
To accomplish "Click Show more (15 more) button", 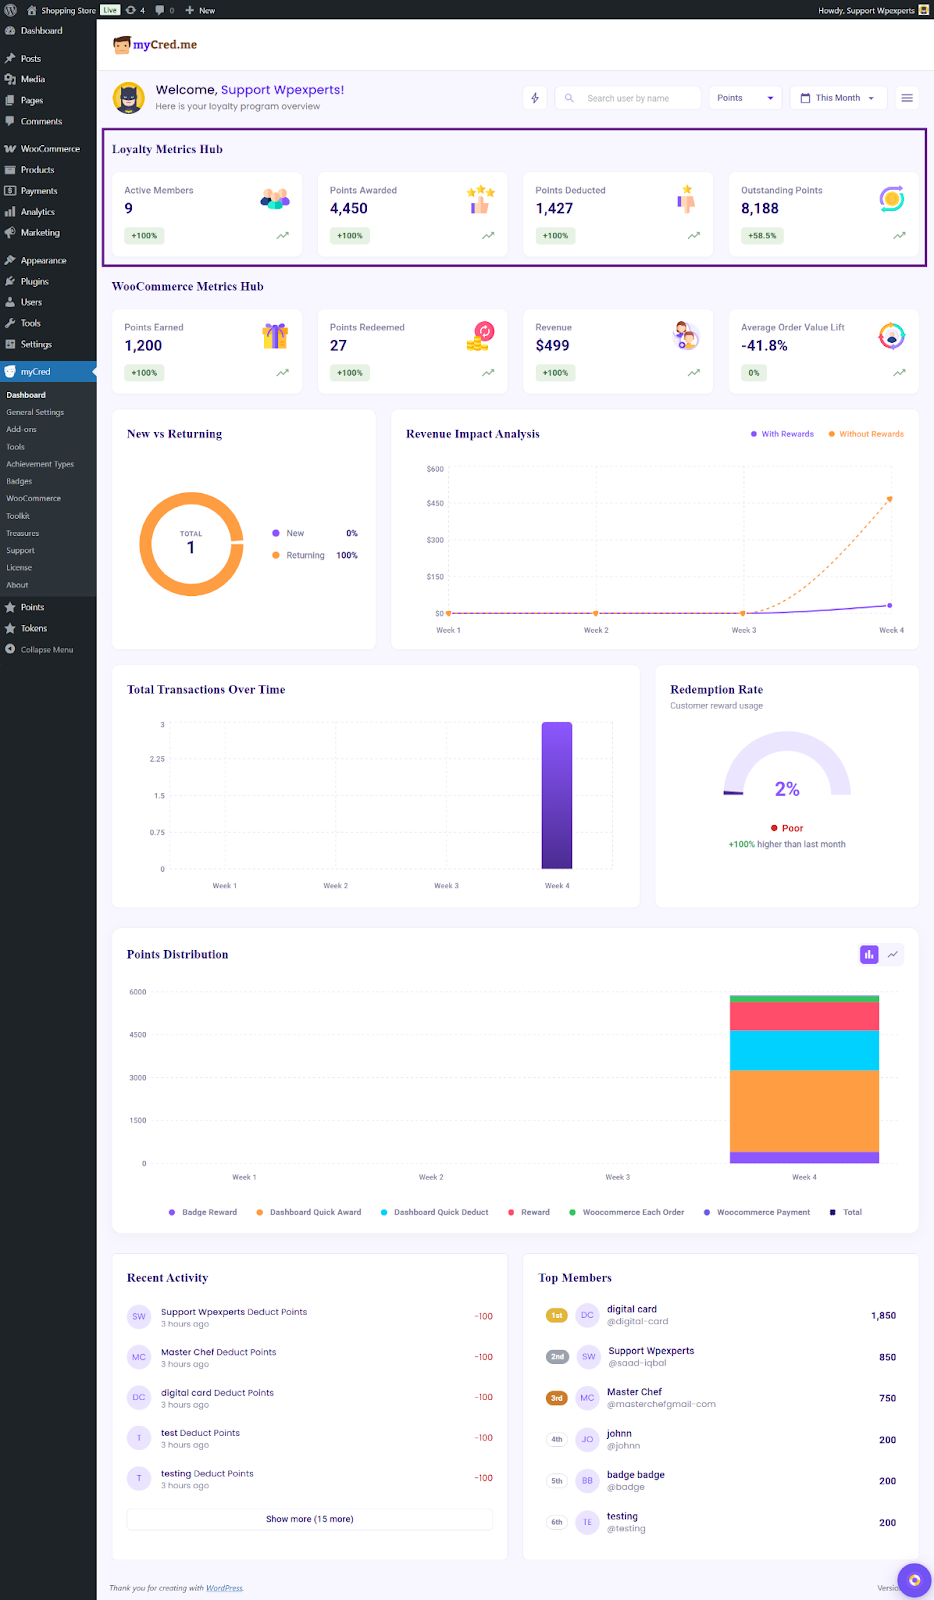I will 309,1519.
